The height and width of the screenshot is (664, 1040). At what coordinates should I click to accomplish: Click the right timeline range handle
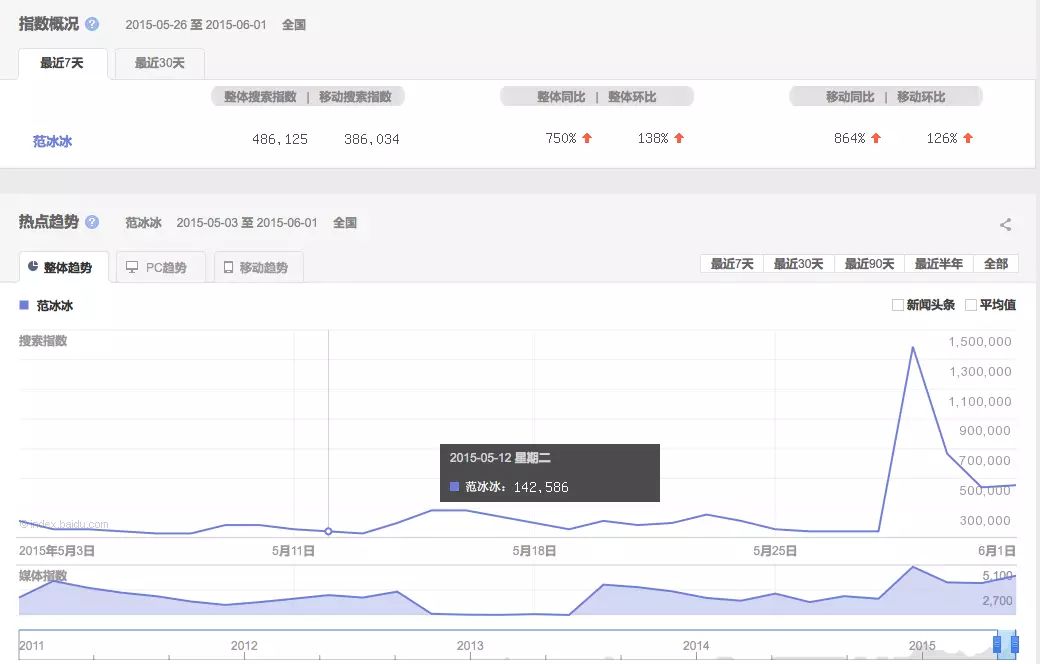pos(1014,643)
